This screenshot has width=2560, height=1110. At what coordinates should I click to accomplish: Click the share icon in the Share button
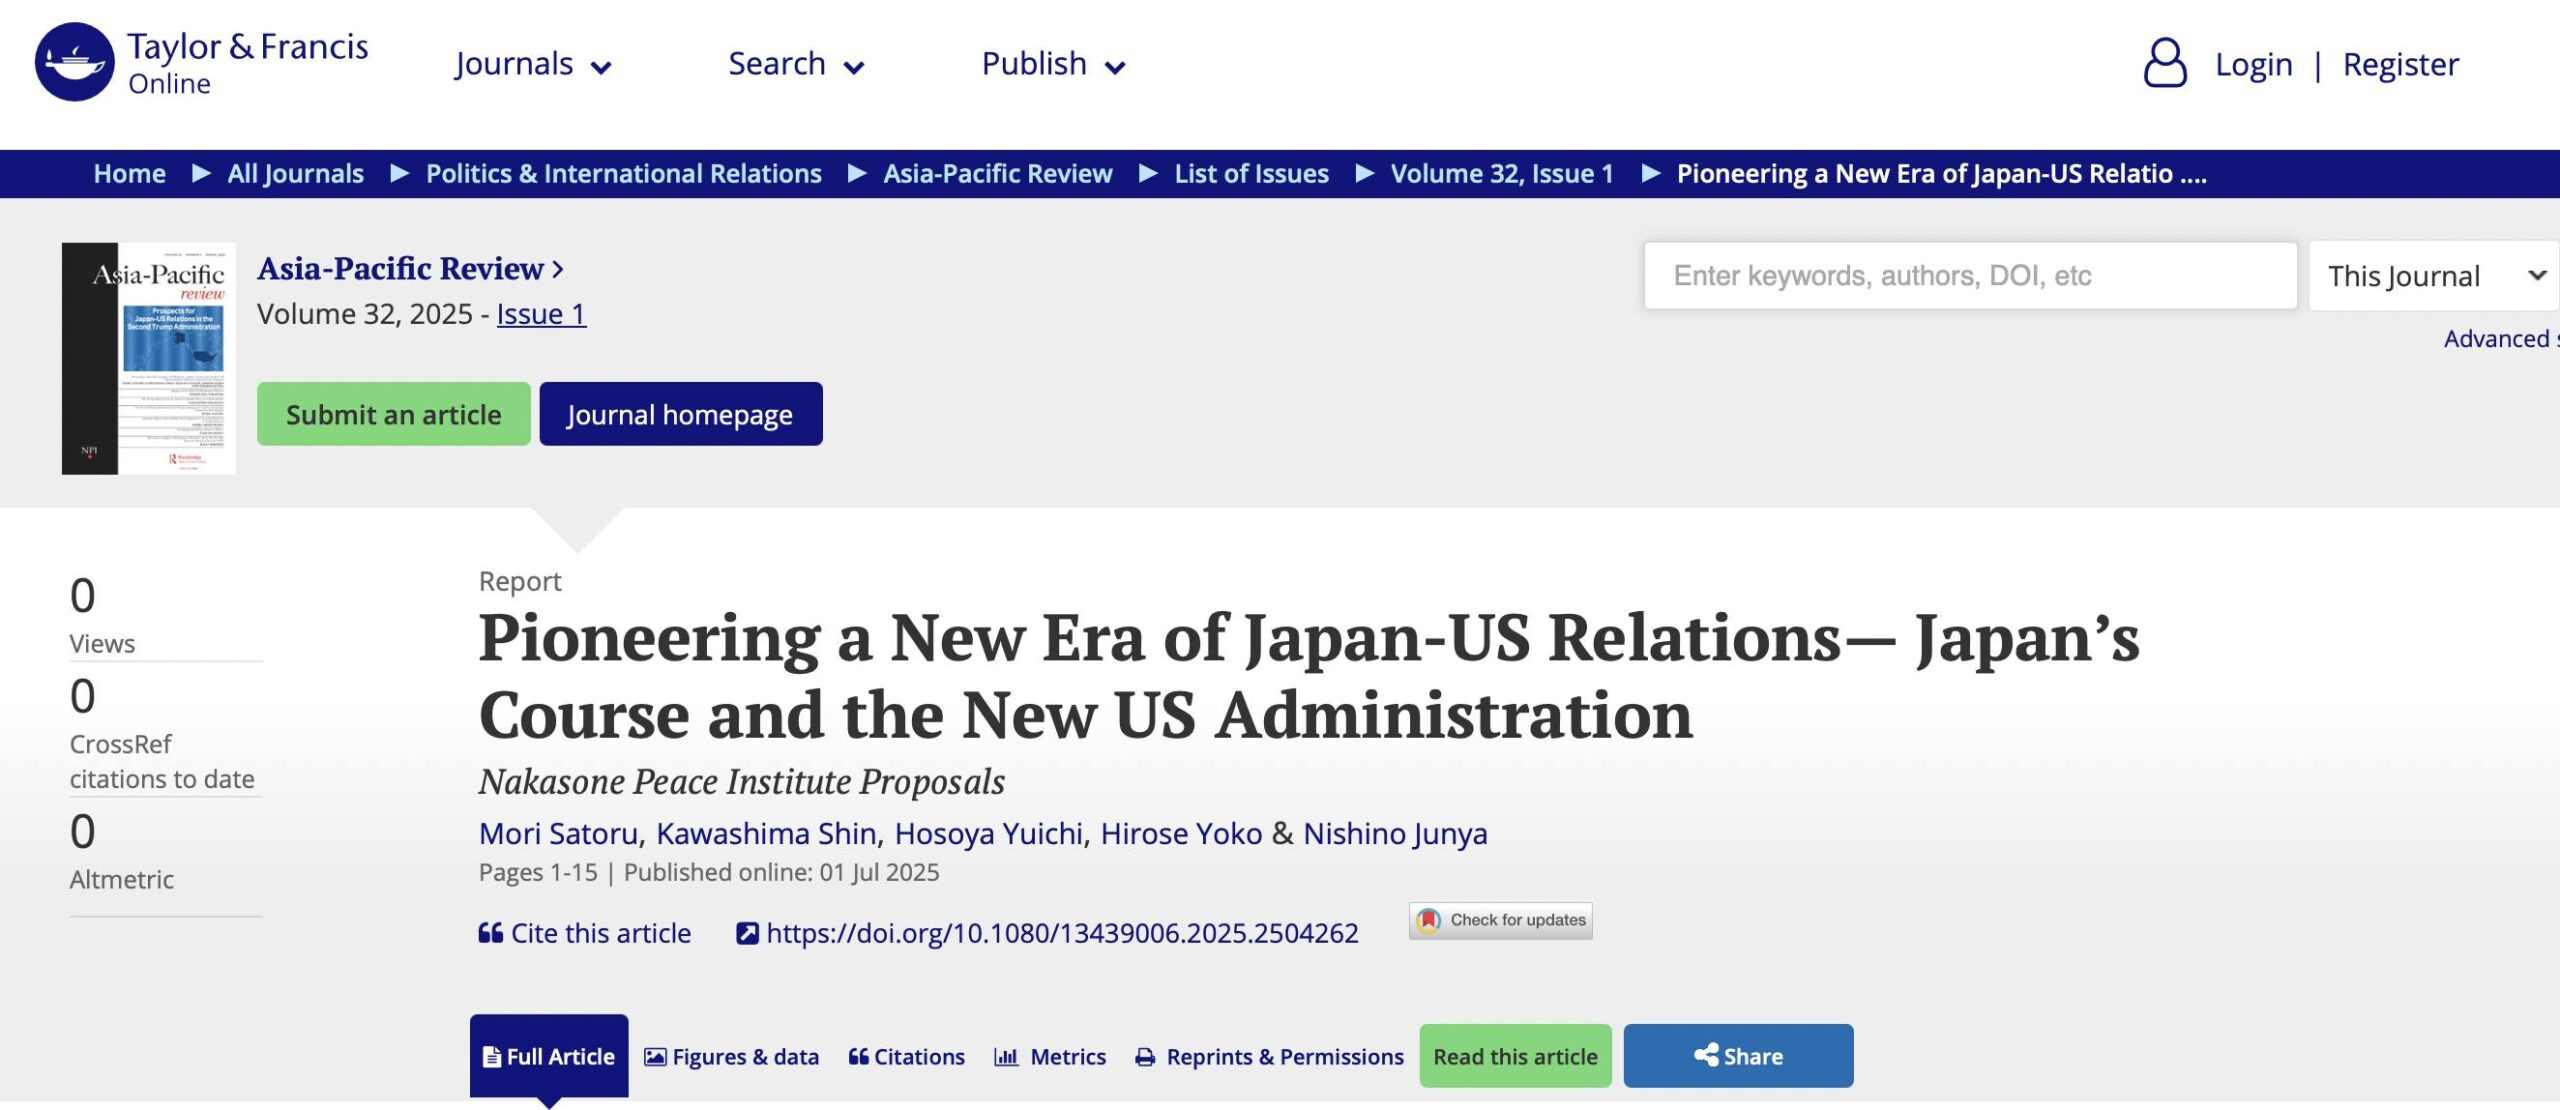(1706, 1055)
